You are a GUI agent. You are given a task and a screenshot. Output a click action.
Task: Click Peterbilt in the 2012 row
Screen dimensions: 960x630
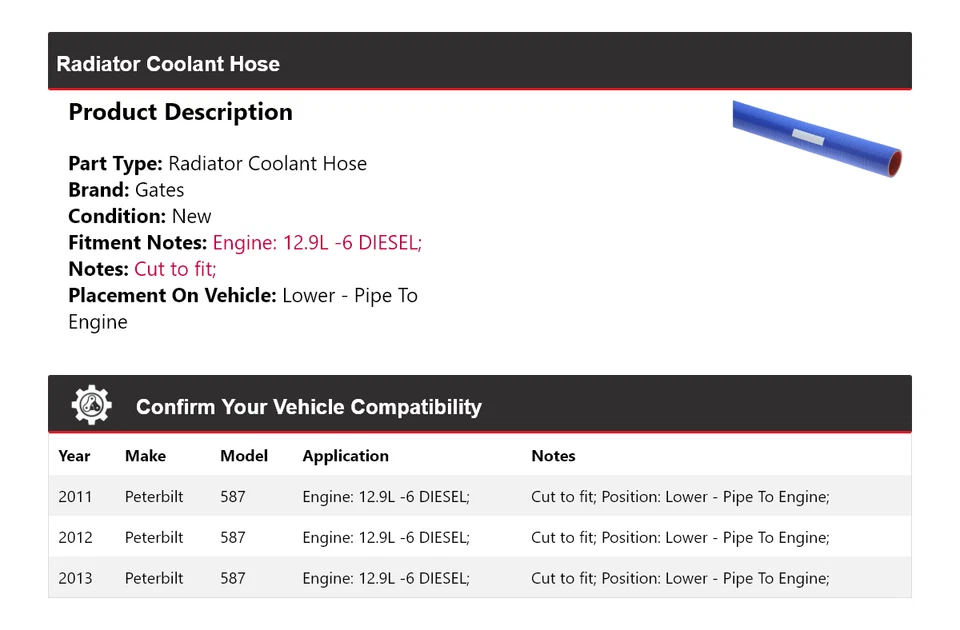(x=154, y=538)
